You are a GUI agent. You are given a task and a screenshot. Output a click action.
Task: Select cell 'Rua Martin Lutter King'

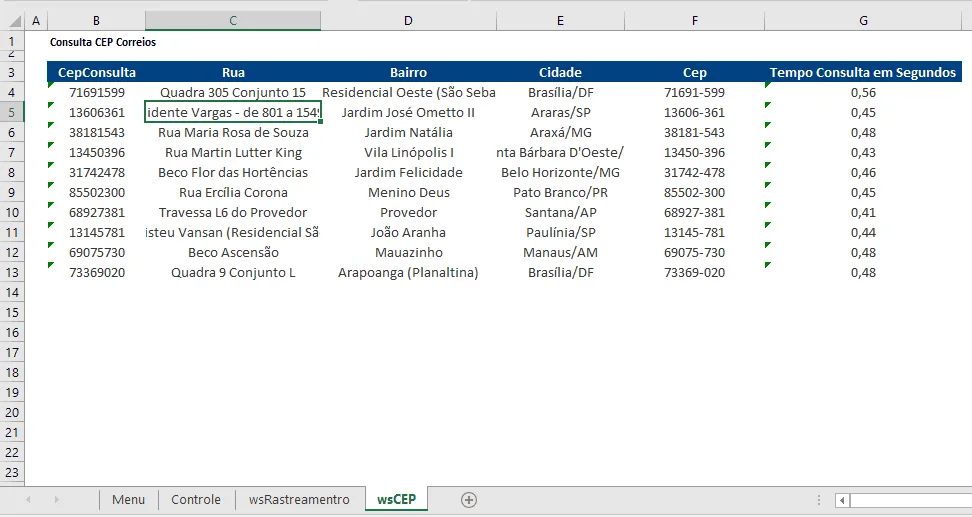pos(233,152)
